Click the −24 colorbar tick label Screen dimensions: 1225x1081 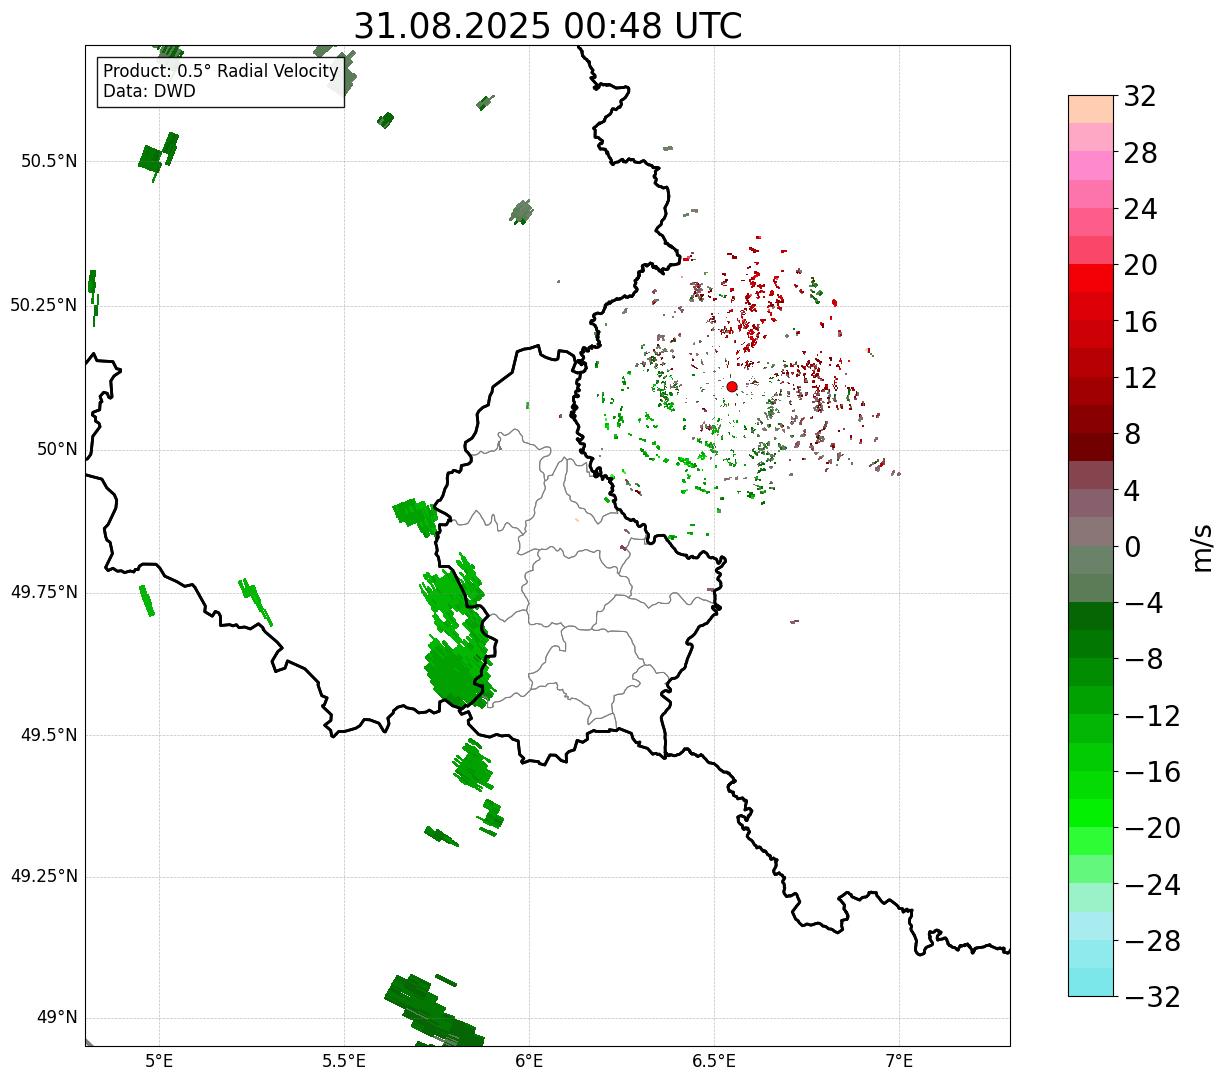tap(1152, 885)
